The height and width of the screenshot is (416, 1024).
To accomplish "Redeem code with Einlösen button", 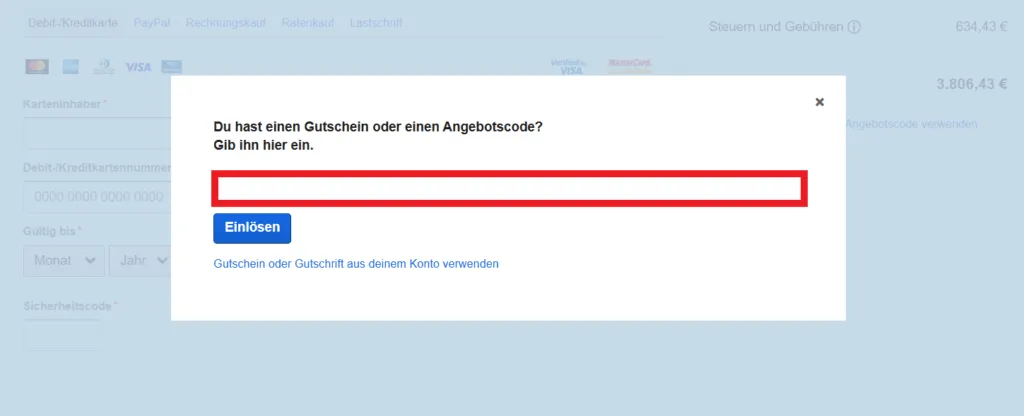I will (252, 228).
